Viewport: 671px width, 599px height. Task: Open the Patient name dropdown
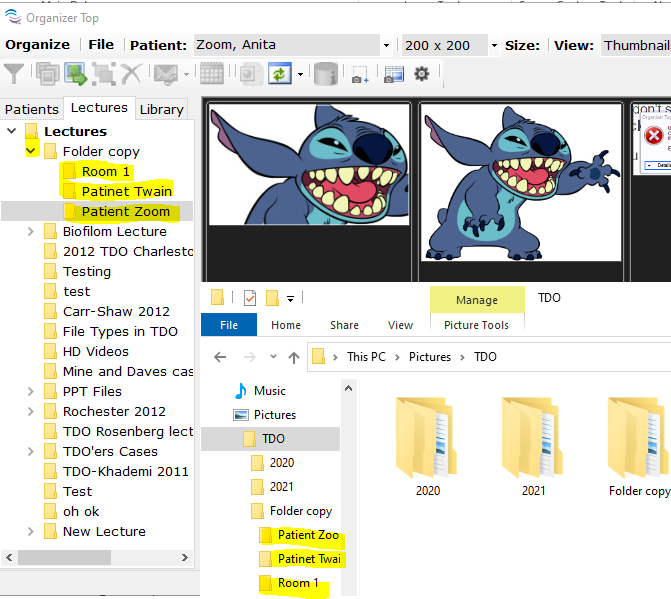coord(386,45)
